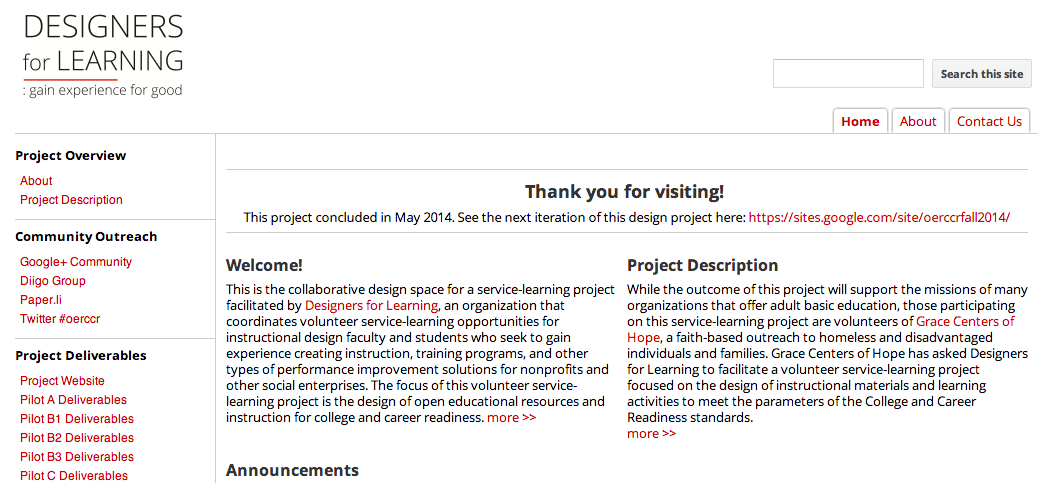Go to the Project Website link

pyautogui.click(x=62, y=381)
